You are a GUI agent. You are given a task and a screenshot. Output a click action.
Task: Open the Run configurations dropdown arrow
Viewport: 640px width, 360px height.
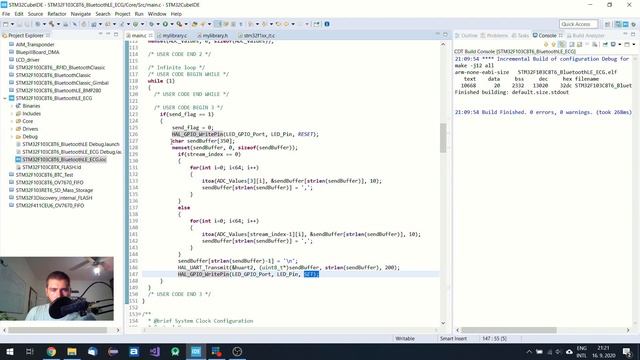pos(172,24)
